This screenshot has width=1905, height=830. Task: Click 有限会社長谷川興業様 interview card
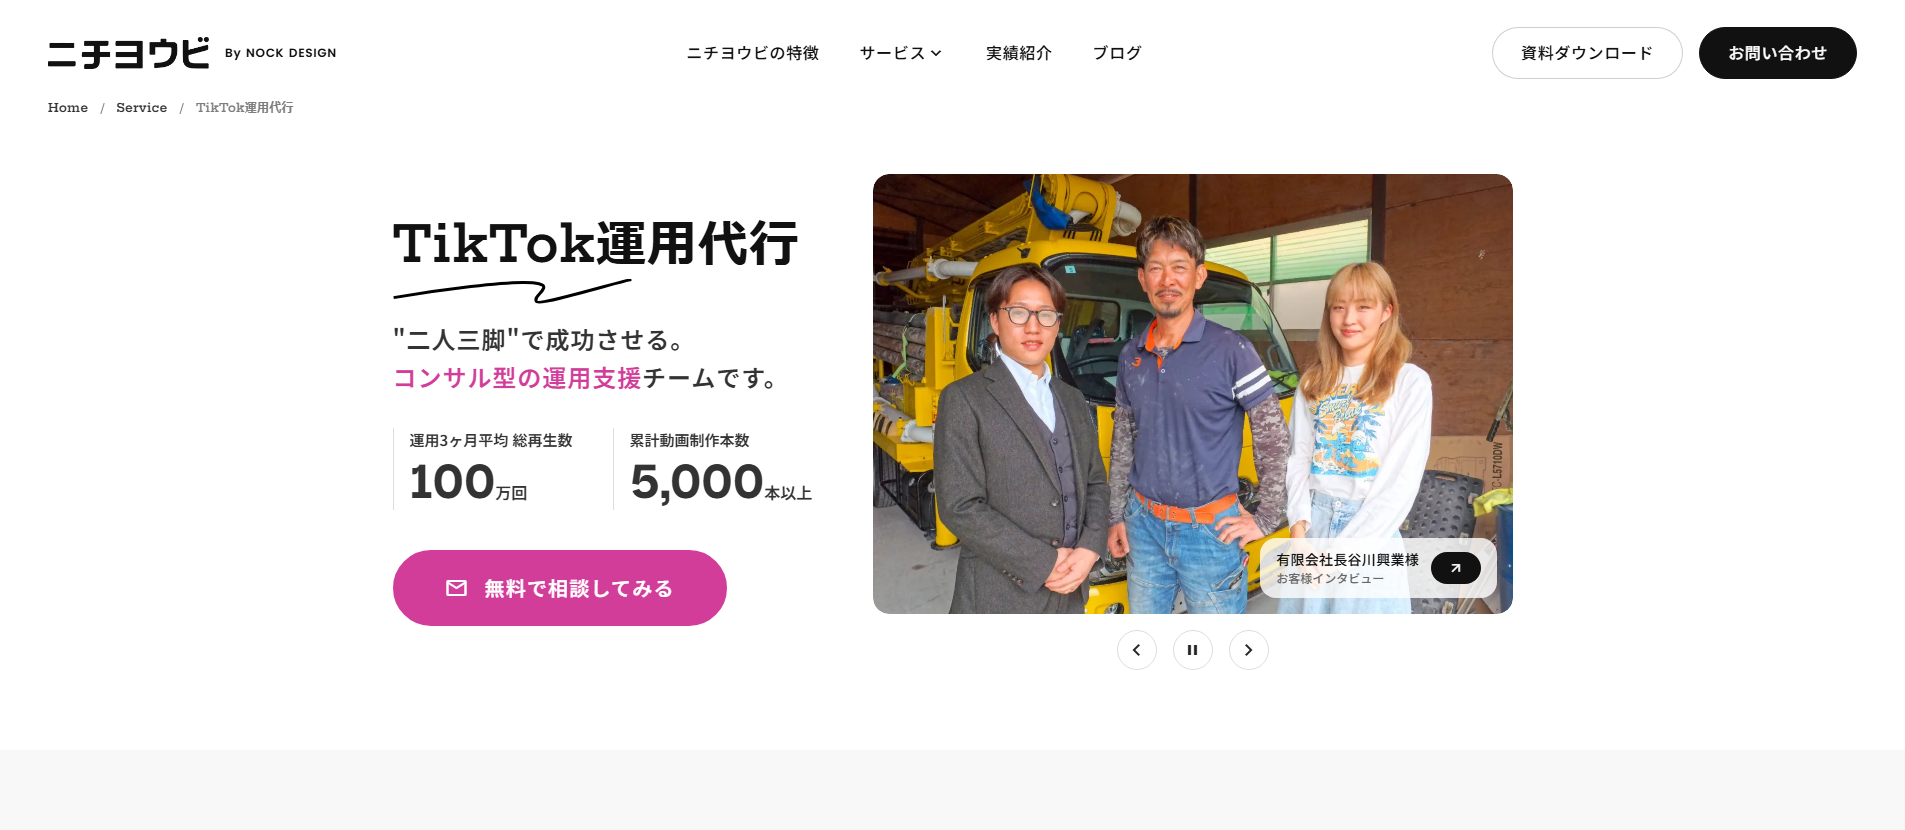click(1378, 568)
